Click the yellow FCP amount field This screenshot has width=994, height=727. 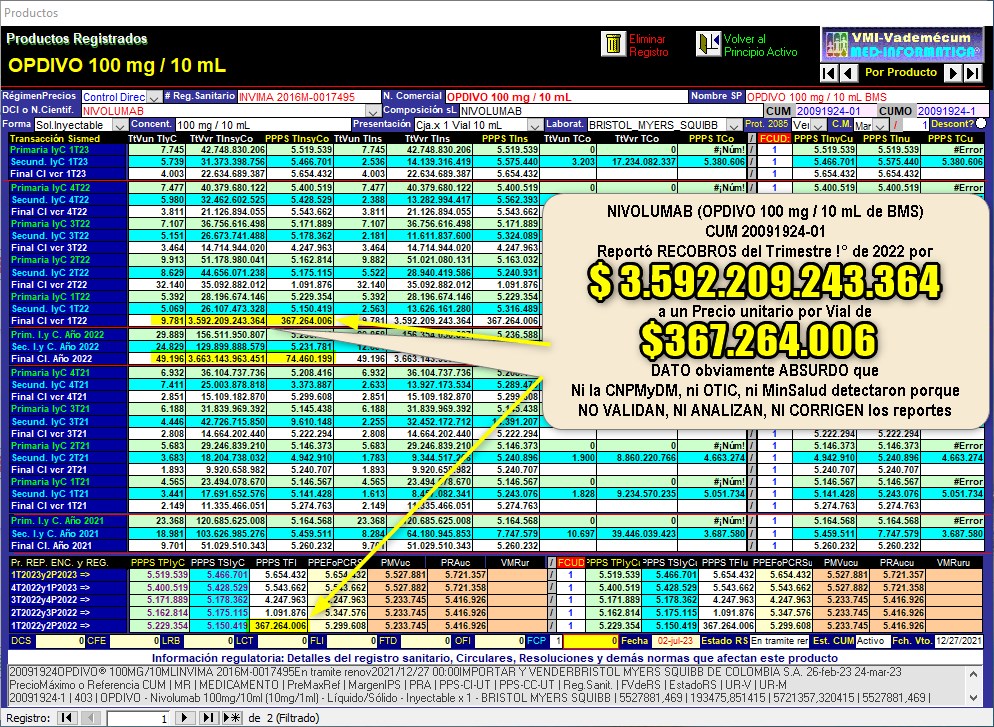591,641
